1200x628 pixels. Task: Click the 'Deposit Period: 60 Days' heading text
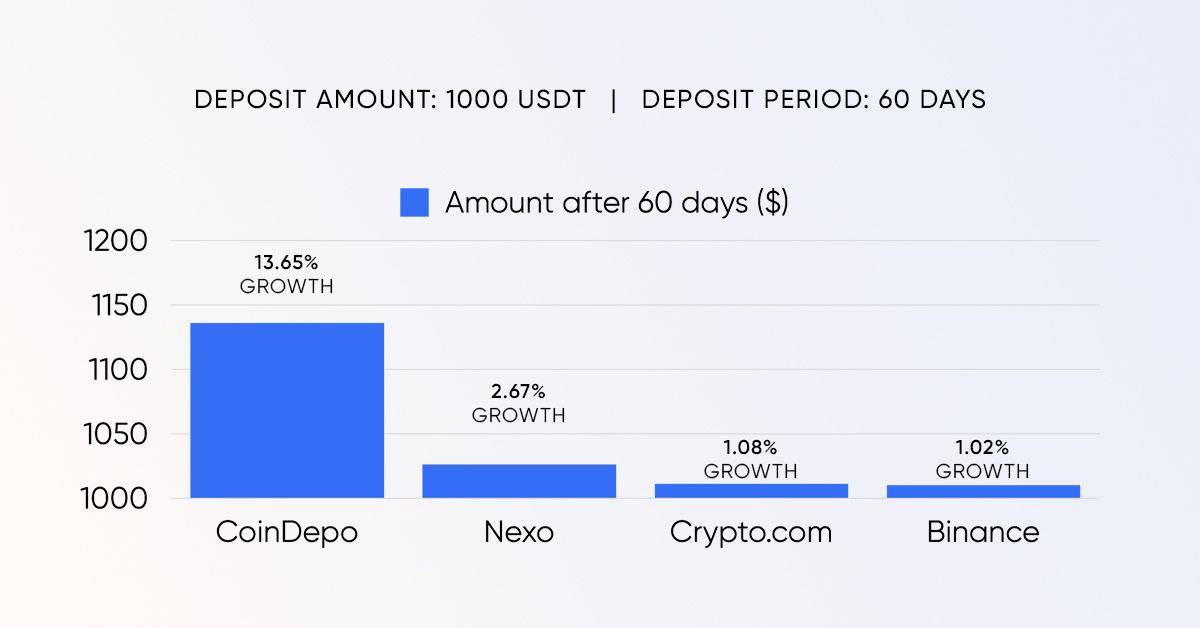(814, 100)
